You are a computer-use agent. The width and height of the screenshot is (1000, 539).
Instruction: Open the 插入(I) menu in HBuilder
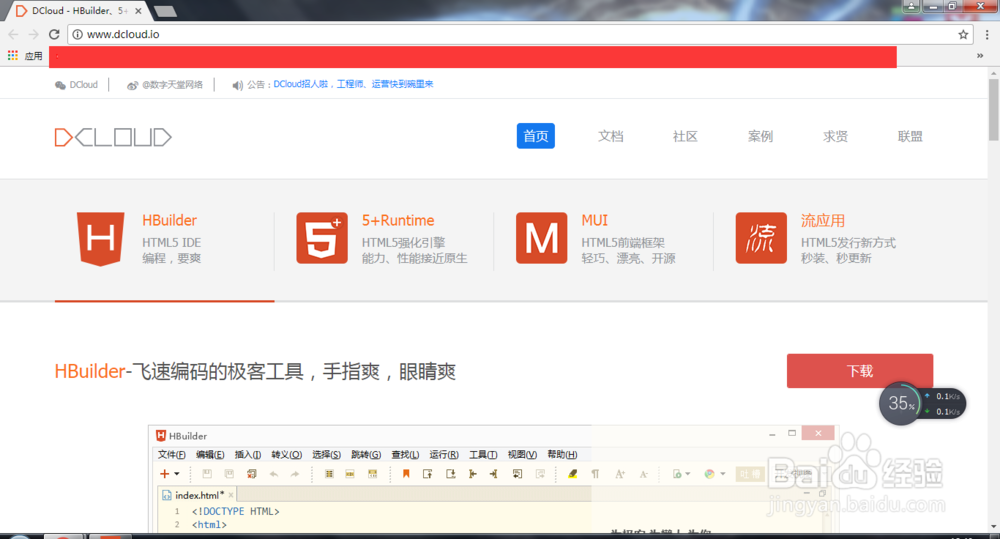(x=247, y=454)
